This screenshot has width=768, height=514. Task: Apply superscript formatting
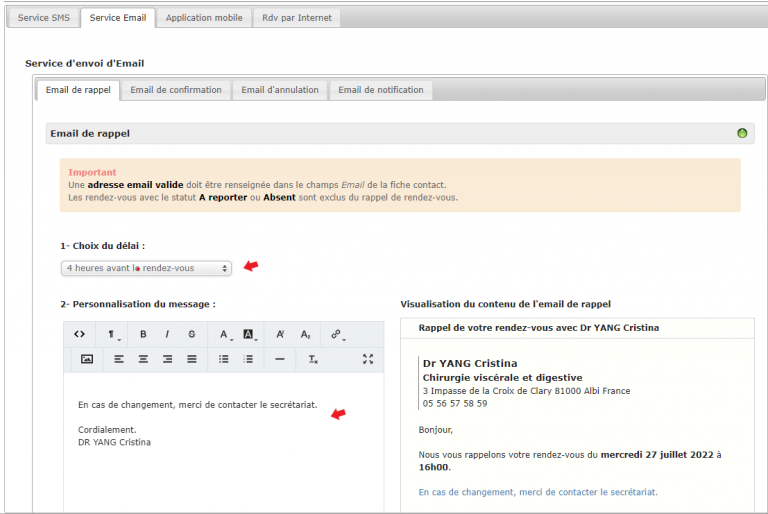click(280, 334)
